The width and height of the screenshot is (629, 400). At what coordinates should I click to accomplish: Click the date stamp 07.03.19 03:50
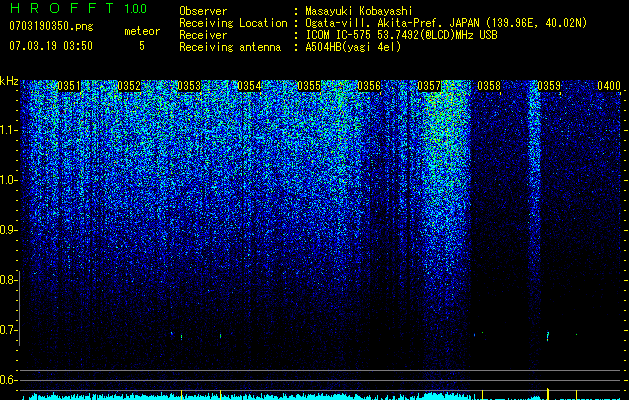[x=51, y=46]
